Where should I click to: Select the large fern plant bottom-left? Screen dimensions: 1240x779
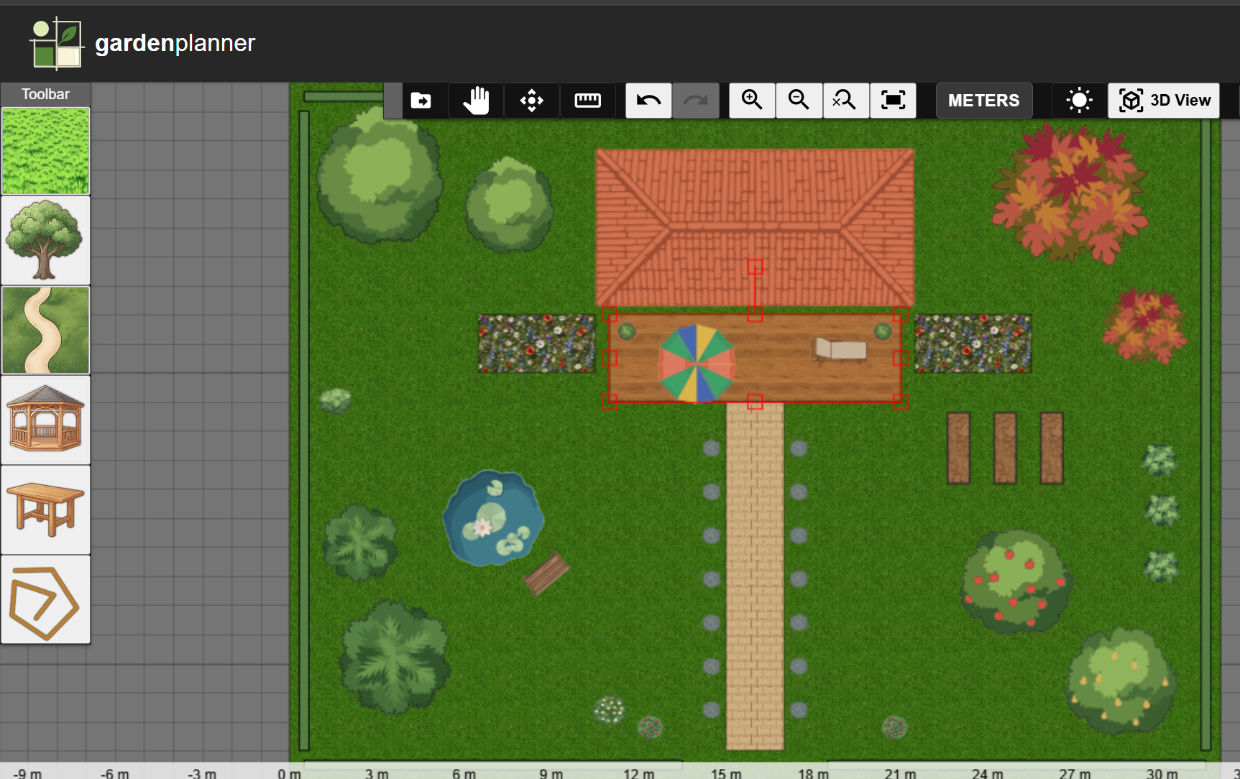click(395, 657)
